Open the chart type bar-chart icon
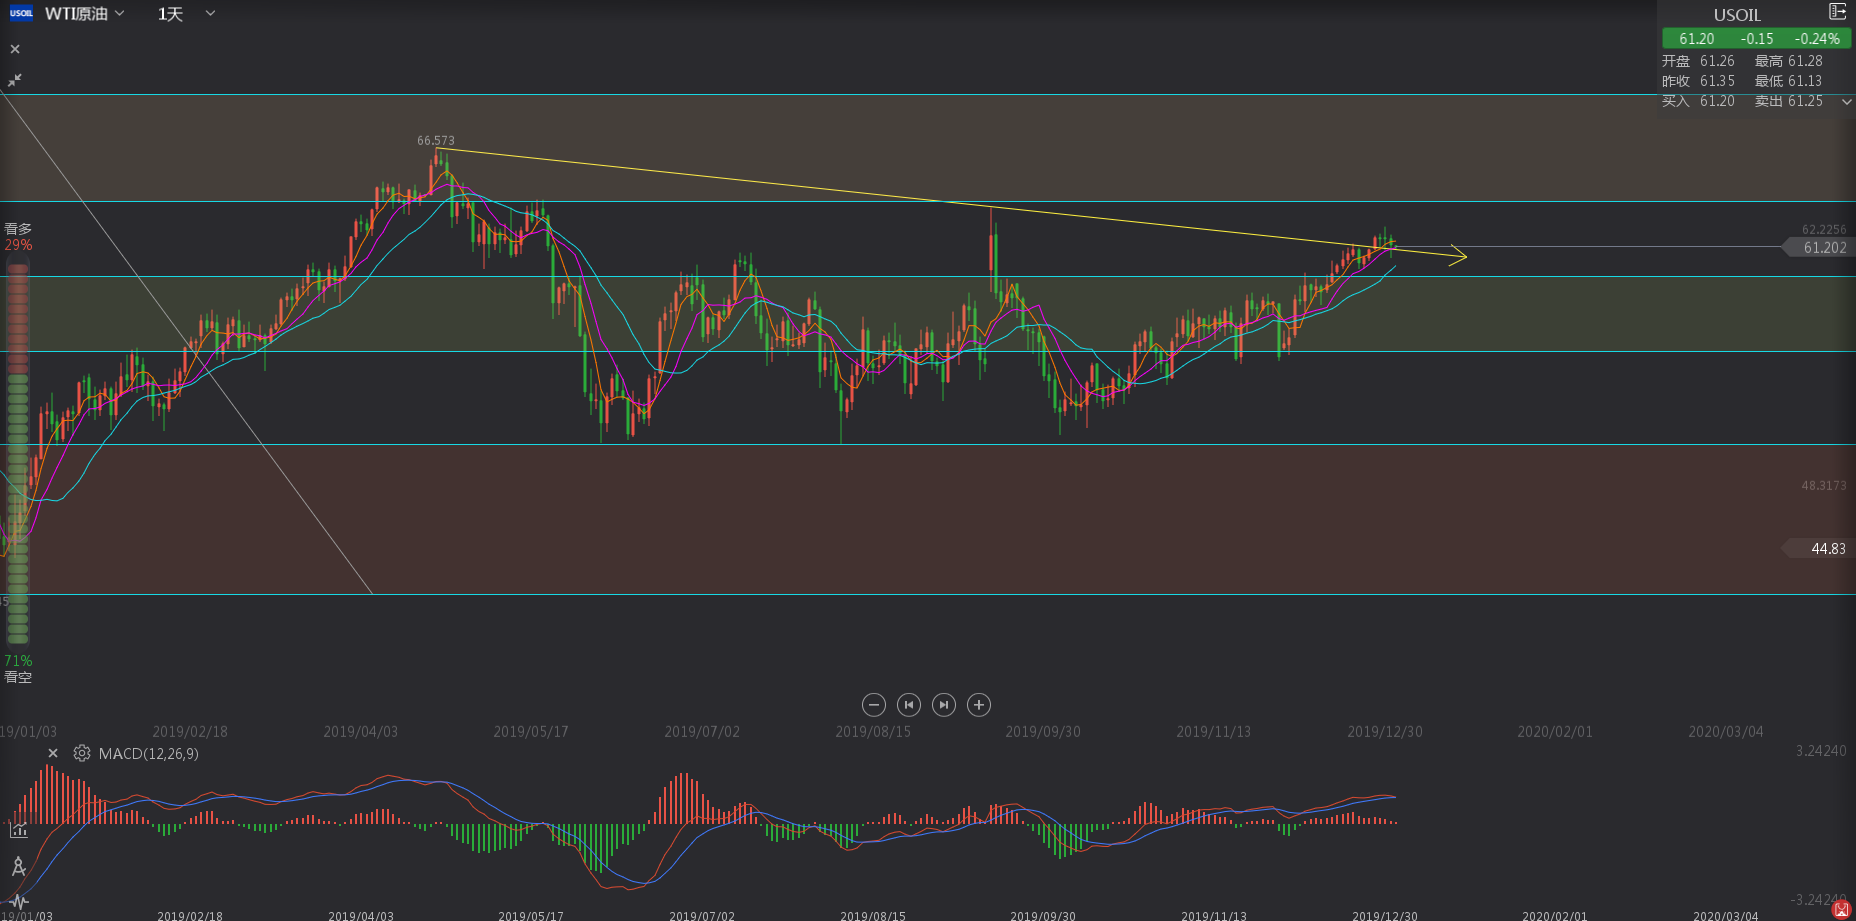This screenshot has height=921, width=1856. [x=18, y=829]
